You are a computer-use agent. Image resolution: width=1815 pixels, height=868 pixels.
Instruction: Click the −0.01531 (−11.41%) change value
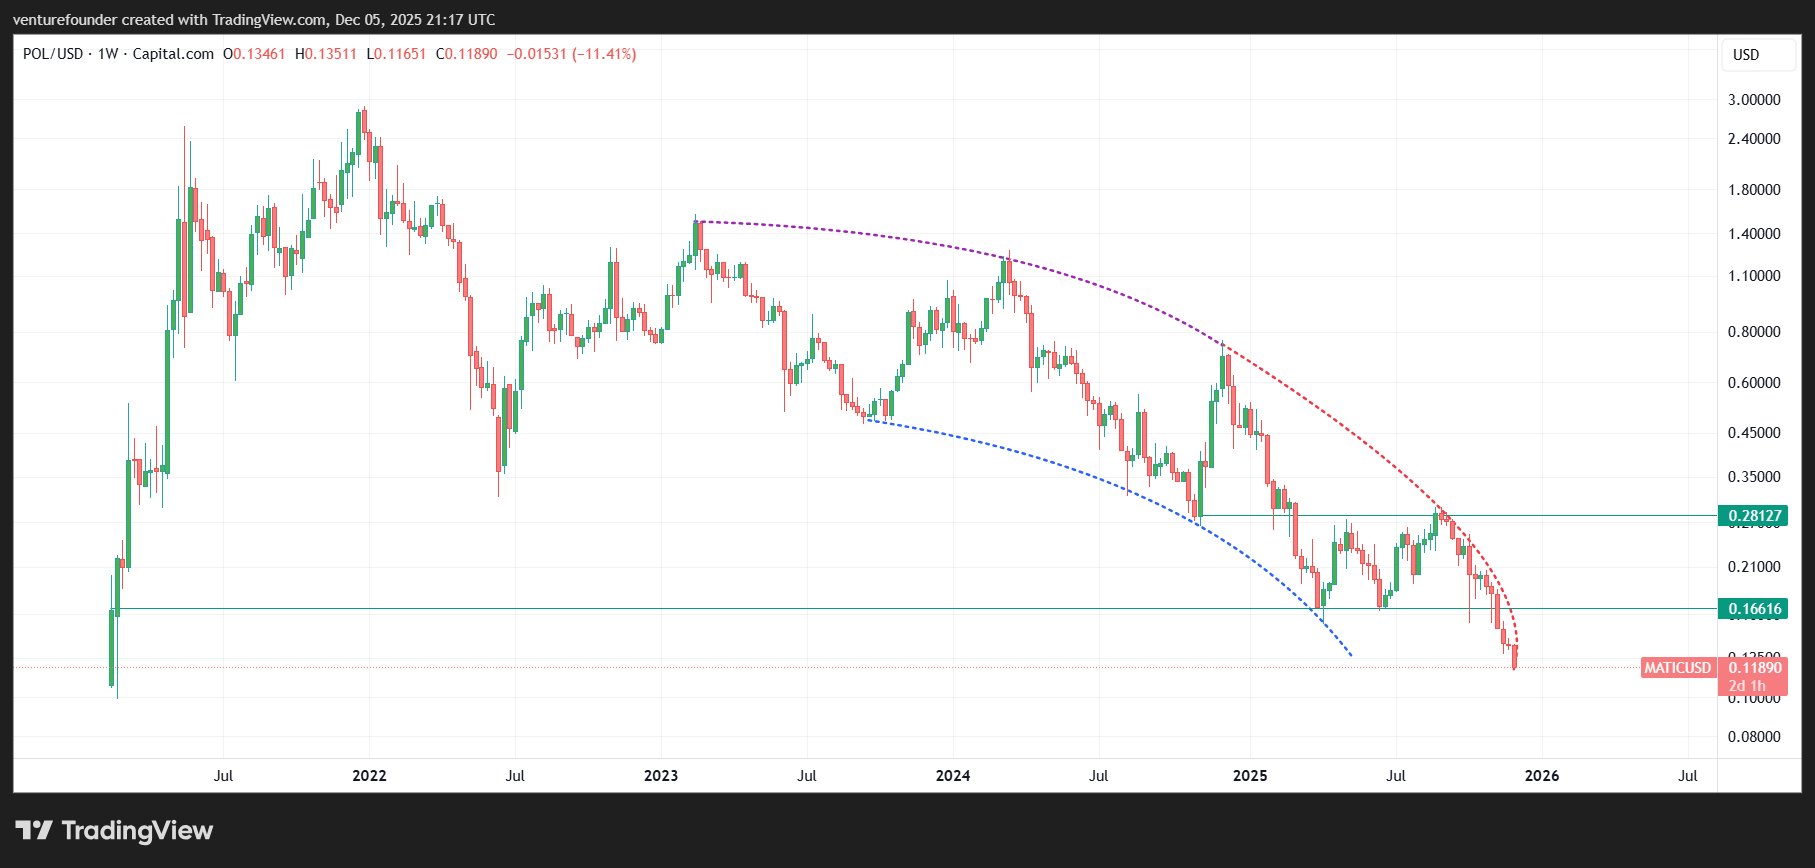[x=572, y=54]
